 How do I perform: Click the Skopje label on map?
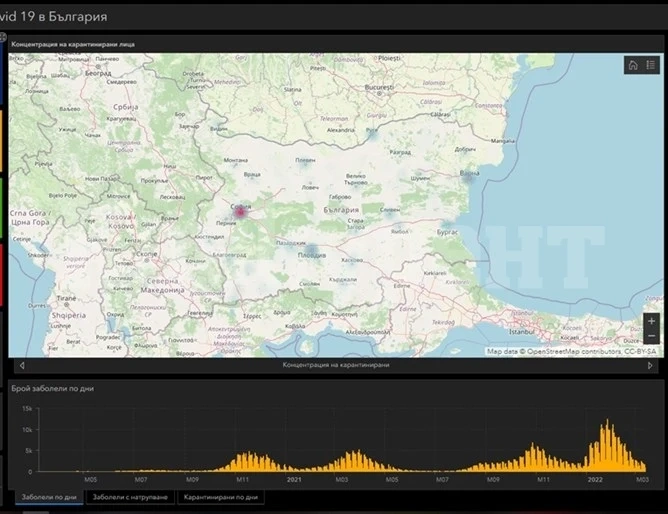pos(147,254)
